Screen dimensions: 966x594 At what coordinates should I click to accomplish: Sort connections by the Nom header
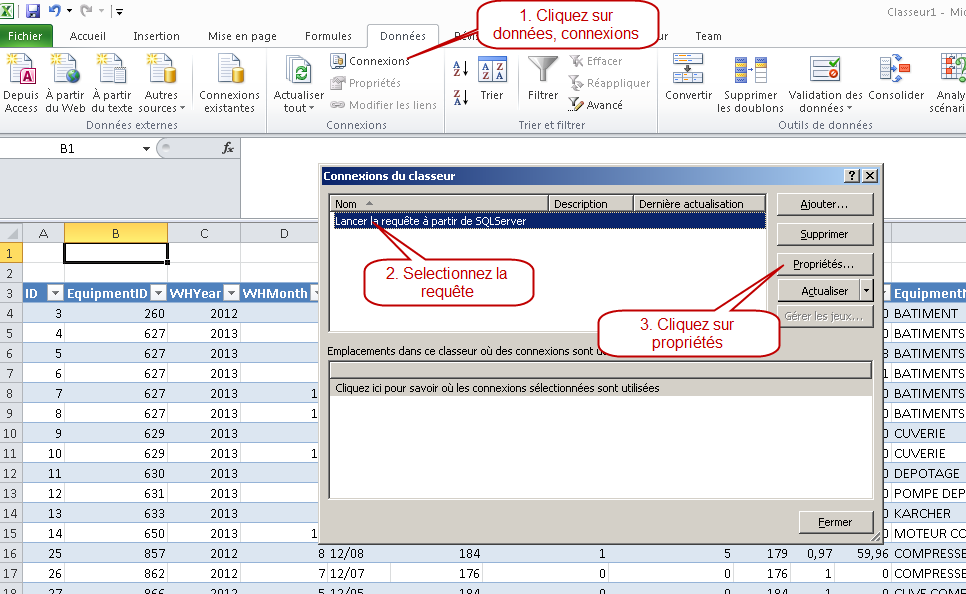439,204
